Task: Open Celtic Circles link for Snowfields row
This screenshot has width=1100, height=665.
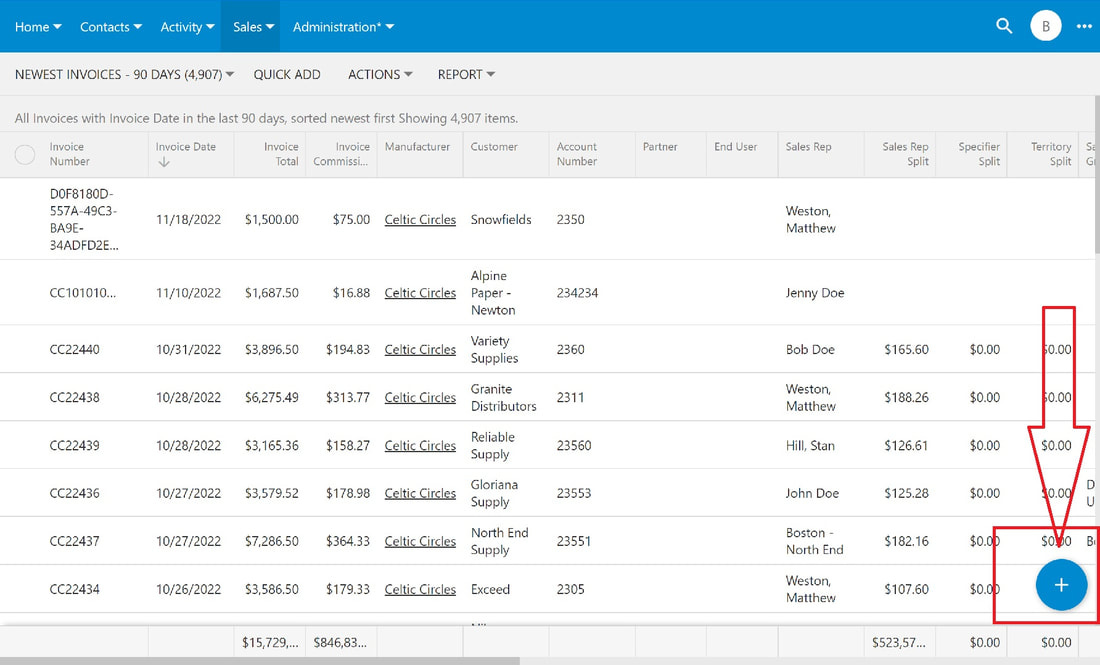Action: click(x=420, y=220)
